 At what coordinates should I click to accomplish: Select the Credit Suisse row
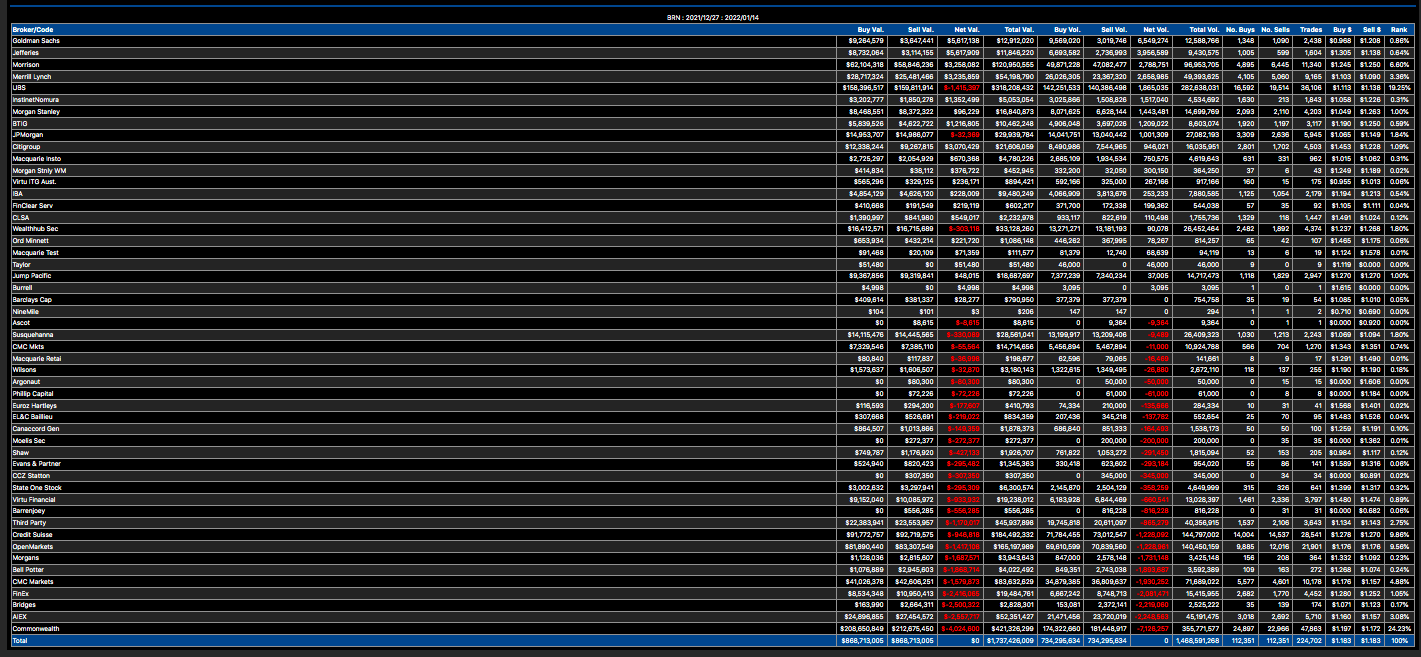710,536
